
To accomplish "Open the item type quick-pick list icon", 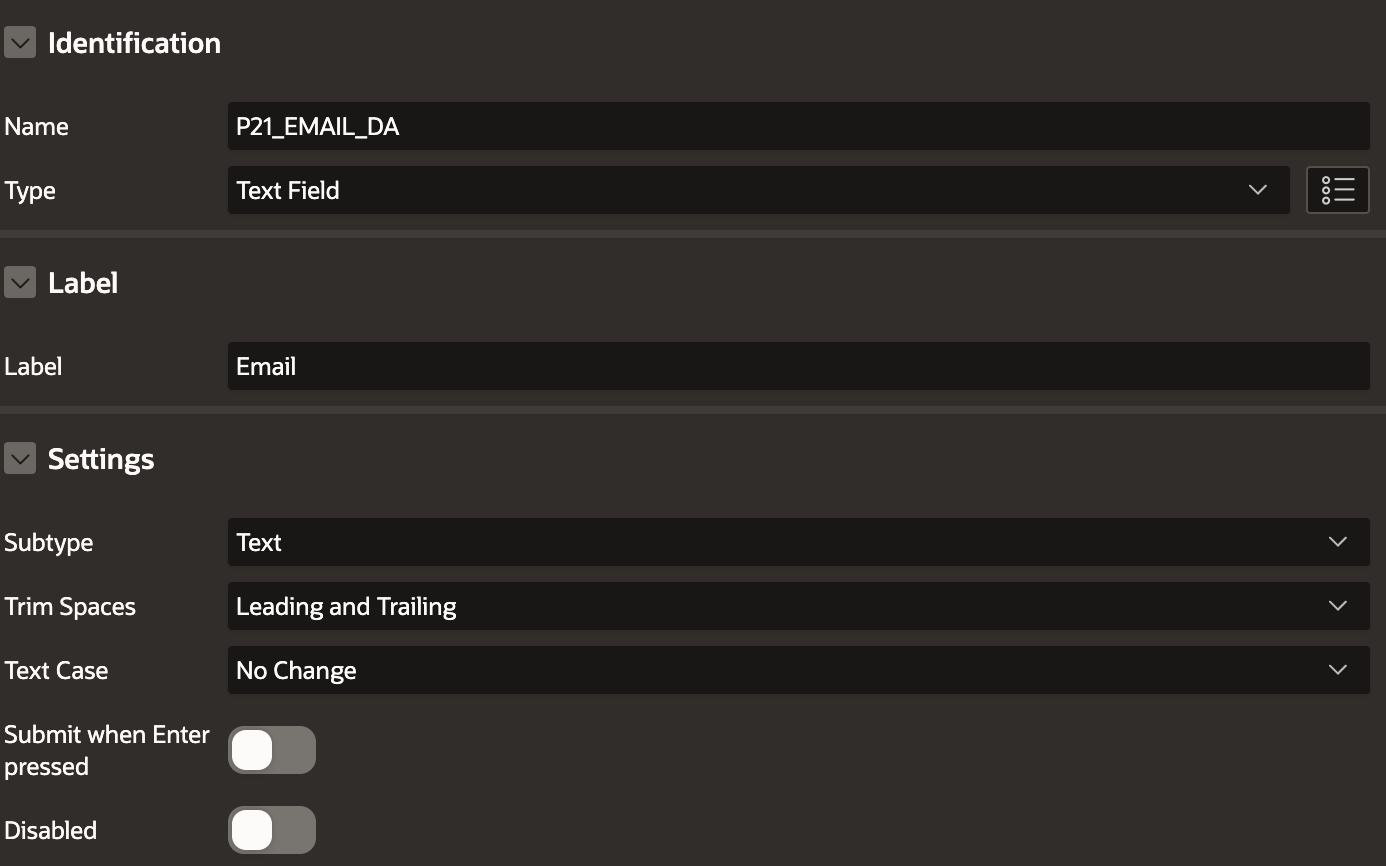I will [x=1337, y=190].
